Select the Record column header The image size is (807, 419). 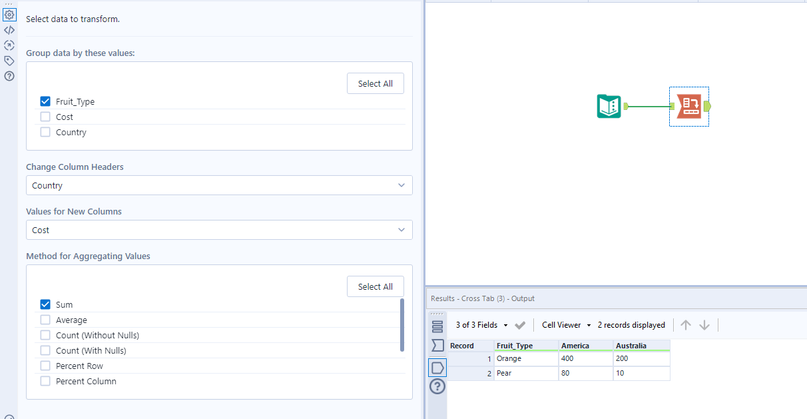tap(471, 345)
